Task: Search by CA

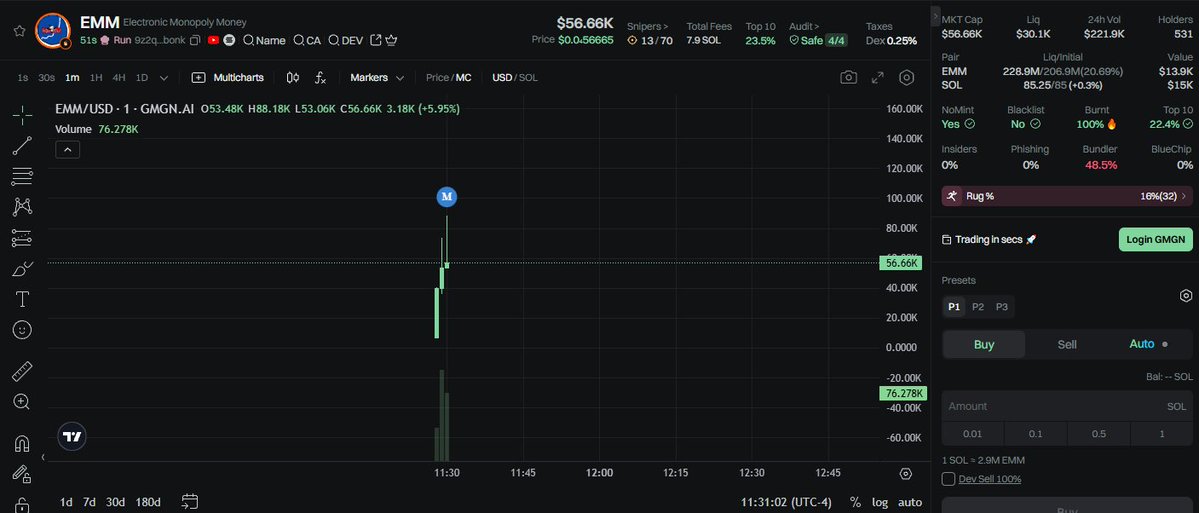Action: [x=307, y=41]
